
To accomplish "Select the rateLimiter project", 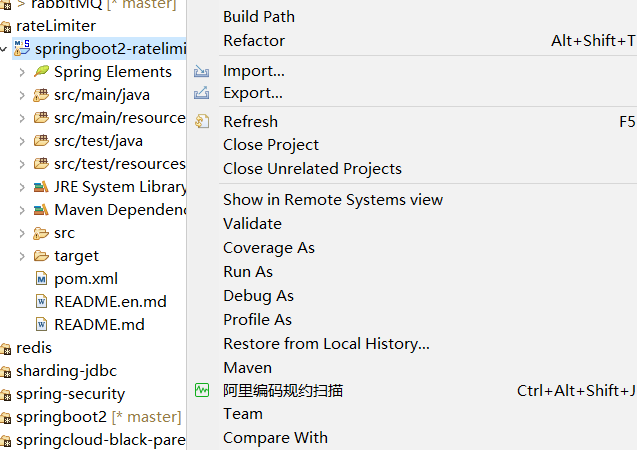I will click(56, 26).
